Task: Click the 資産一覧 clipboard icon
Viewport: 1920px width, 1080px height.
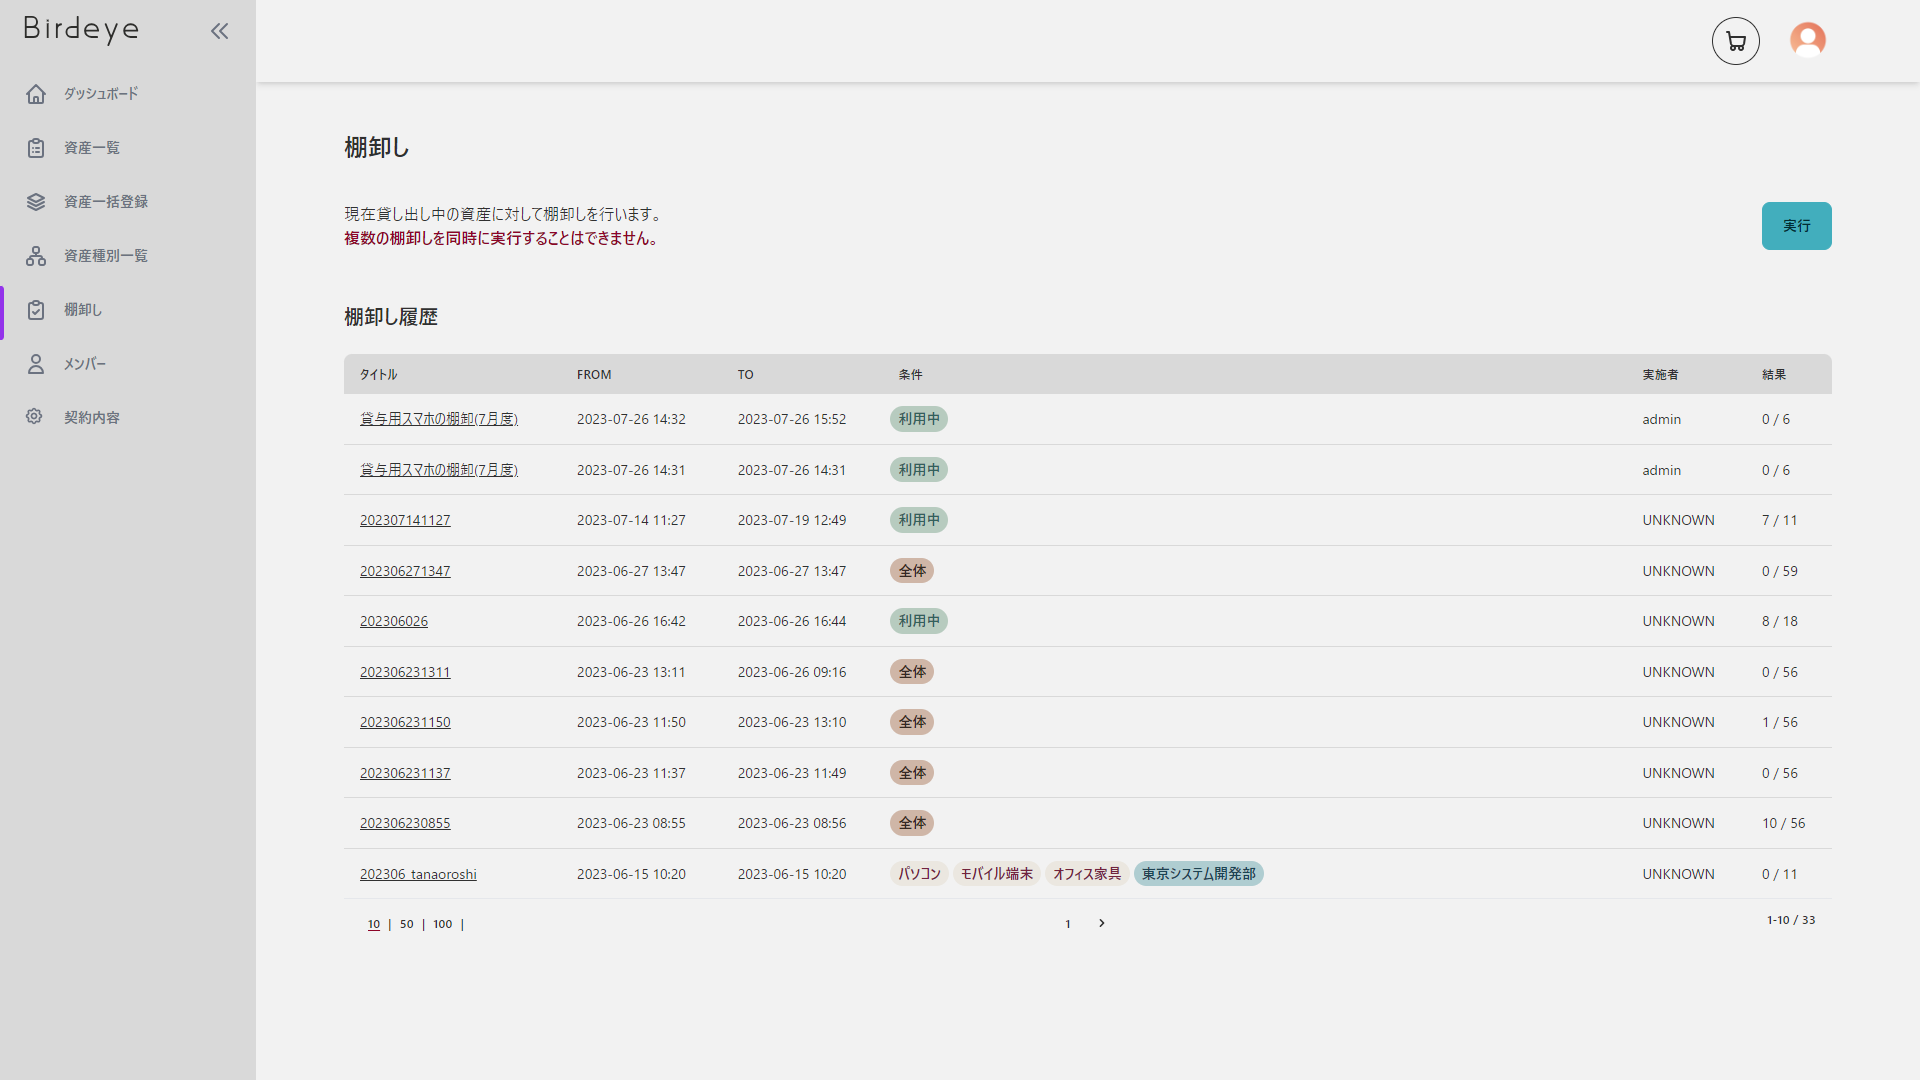Action: [x=36, y=148]
